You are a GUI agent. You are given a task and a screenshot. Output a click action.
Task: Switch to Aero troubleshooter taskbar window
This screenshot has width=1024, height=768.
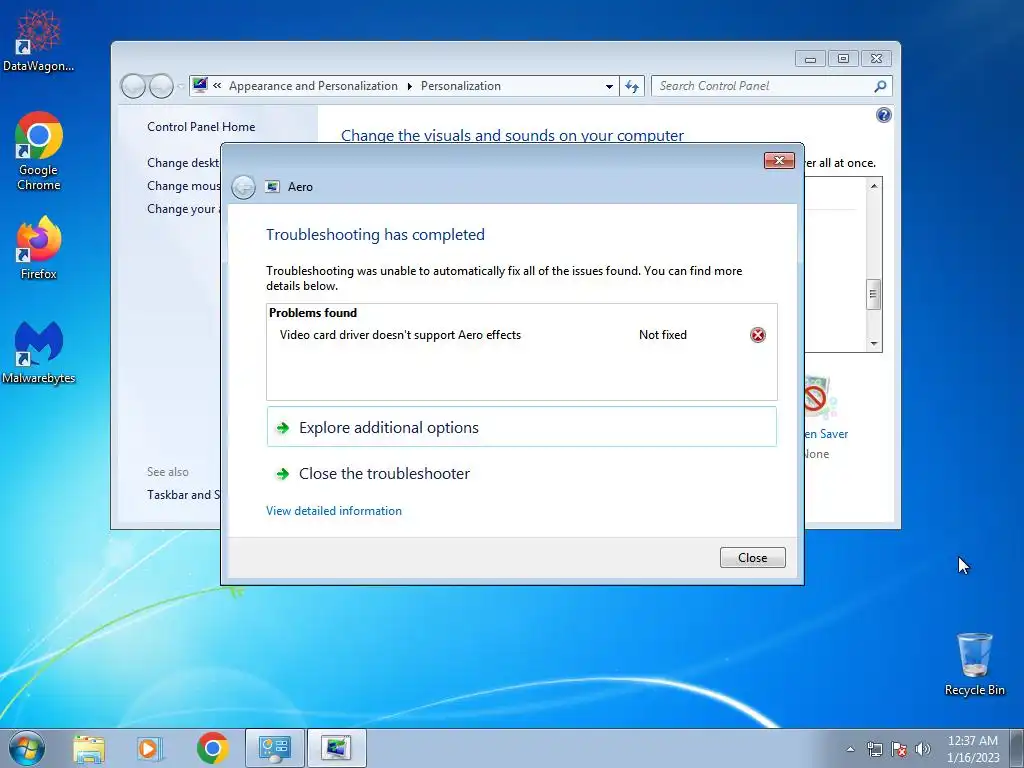[337, 748]
